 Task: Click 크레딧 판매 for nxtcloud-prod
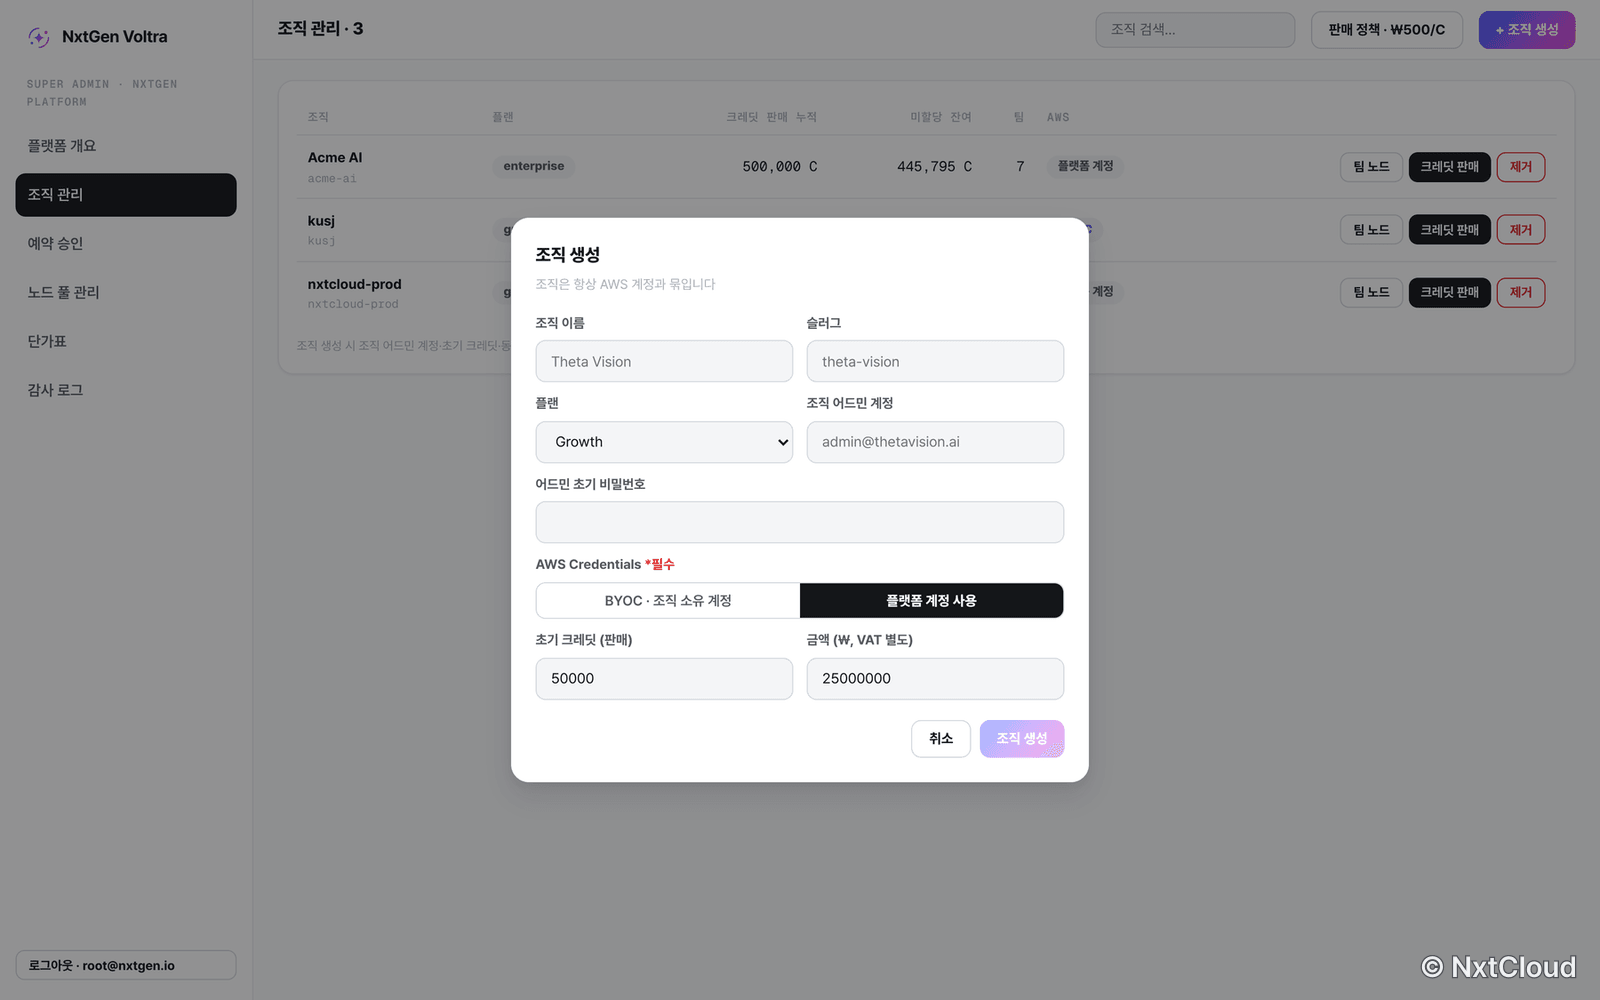pyautogui.click(x=1450, y=293)
